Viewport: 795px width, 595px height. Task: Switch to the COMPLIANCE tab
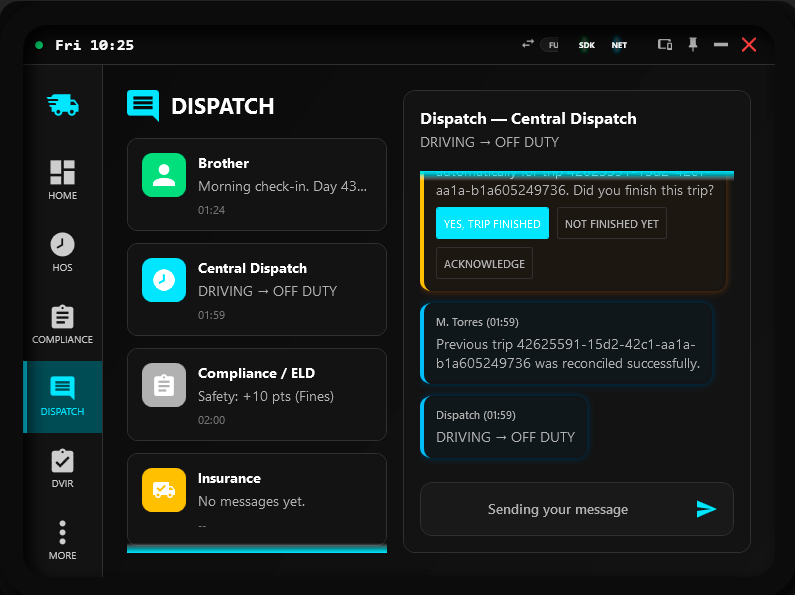click(62, 324)
